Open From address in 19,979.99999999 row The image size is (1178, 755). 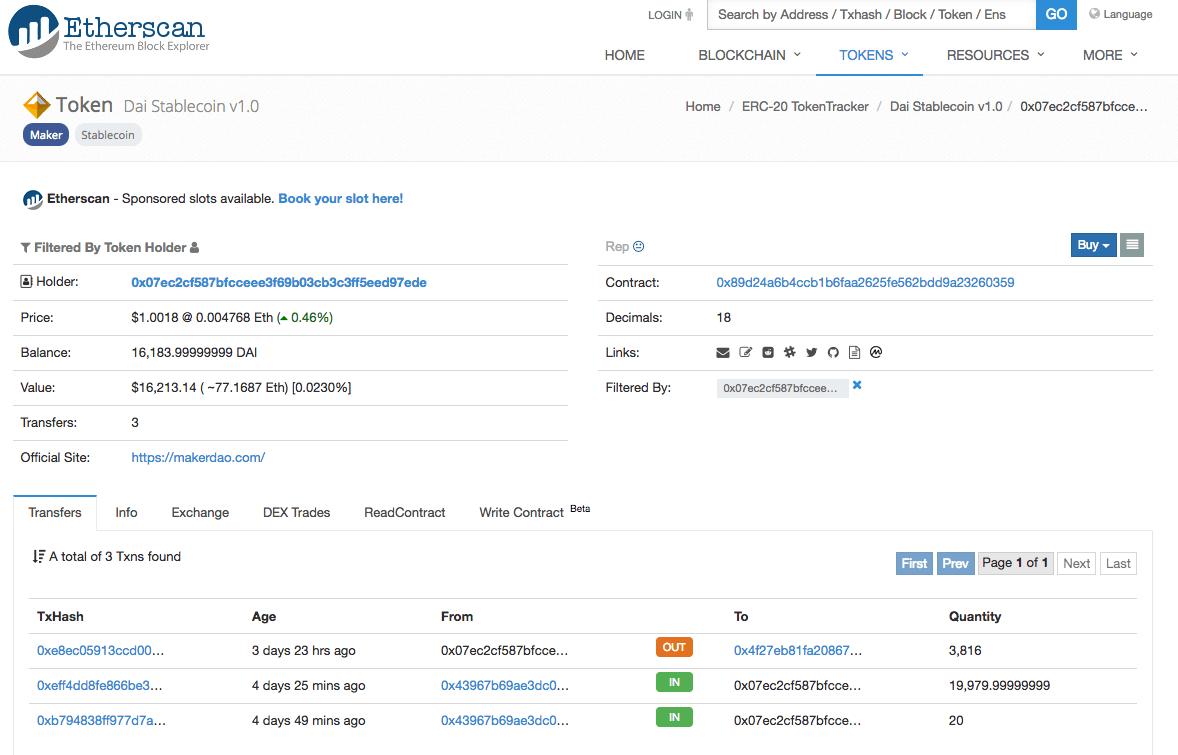[x=505, y=685]
